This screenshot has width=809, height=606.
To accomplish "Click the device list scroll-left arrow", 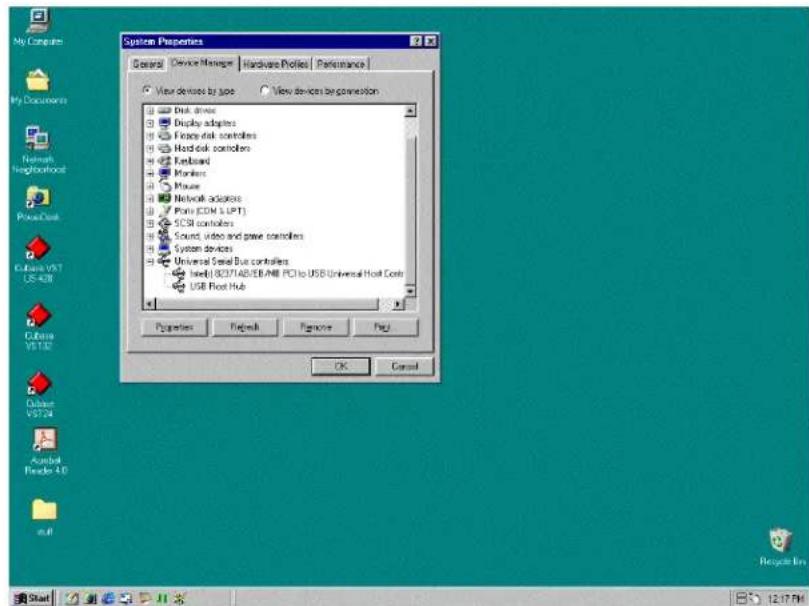I will click(150, 304).
